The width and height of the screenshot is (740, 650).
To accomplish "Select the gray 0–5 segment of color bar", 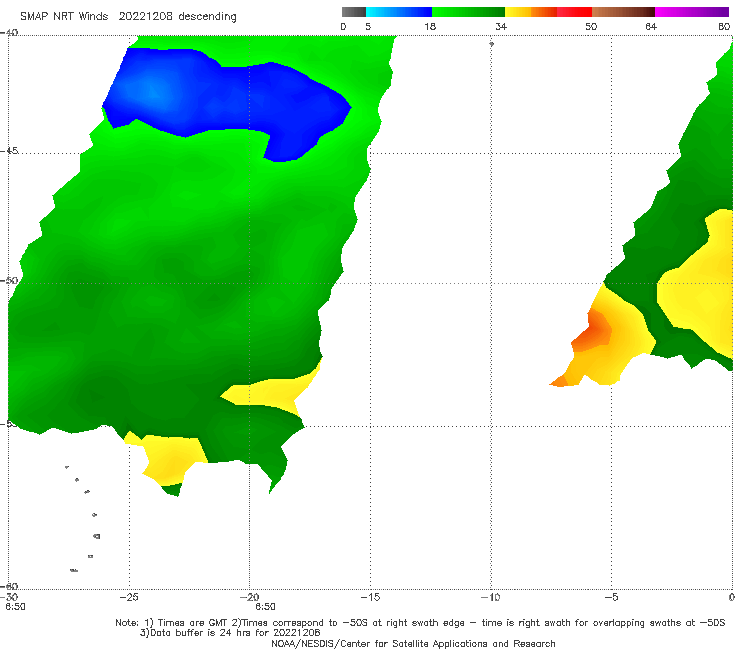I will click(353, 12).
